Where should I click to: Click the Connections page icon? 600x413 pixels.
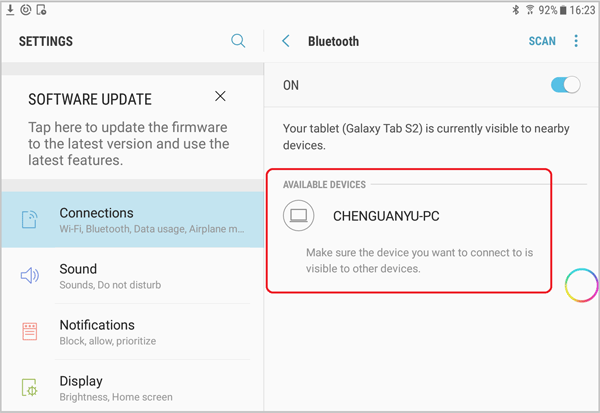[29, 219]
